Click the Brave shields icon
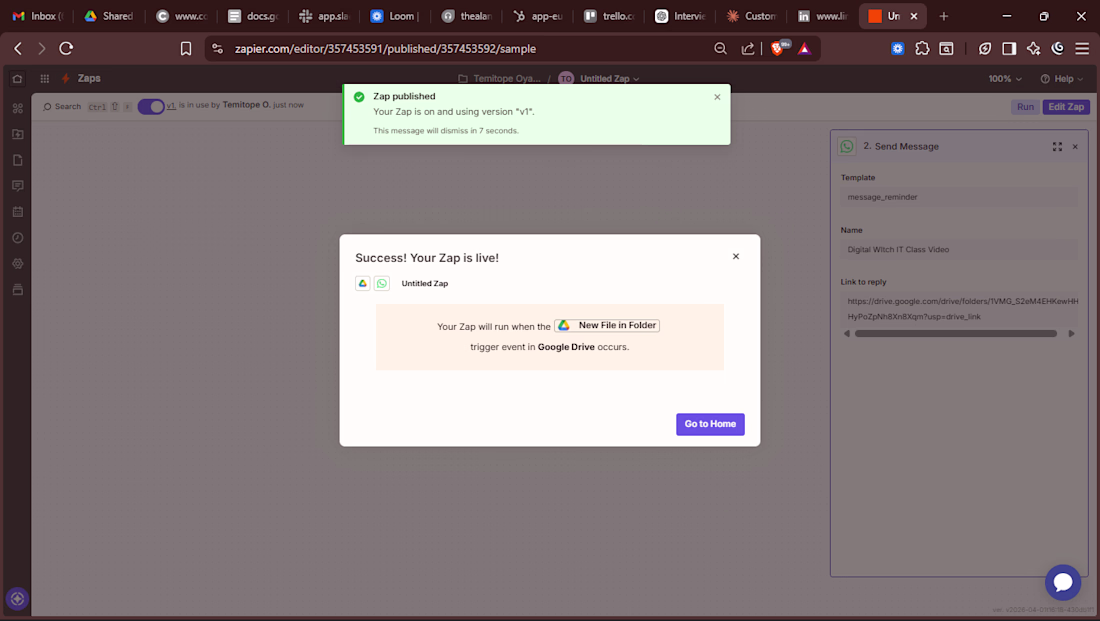 pyautogui.click(x=777, y=48)
